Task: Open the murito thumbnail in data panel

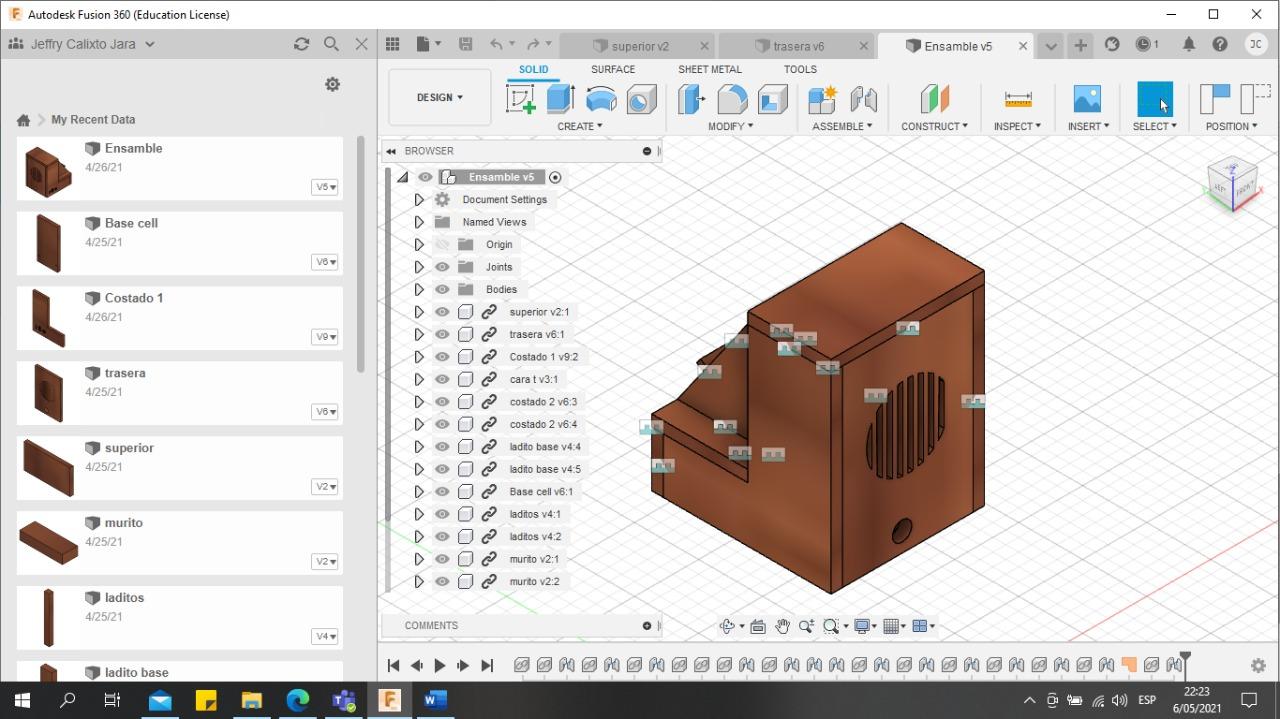Action: pyautogui.click(x=48, y=542)
